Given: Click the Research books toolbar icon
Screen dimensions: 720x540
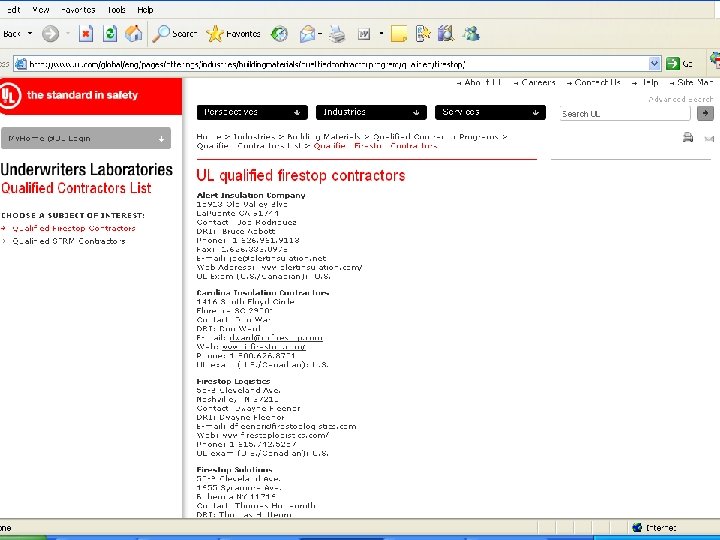Looking at the screenshot, I should click(x=446, y=34).
